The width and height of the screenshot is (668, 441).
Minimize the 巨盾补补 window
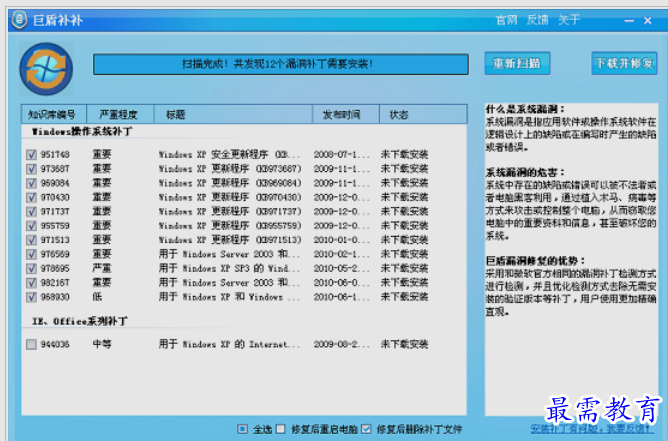click(629, 20)
